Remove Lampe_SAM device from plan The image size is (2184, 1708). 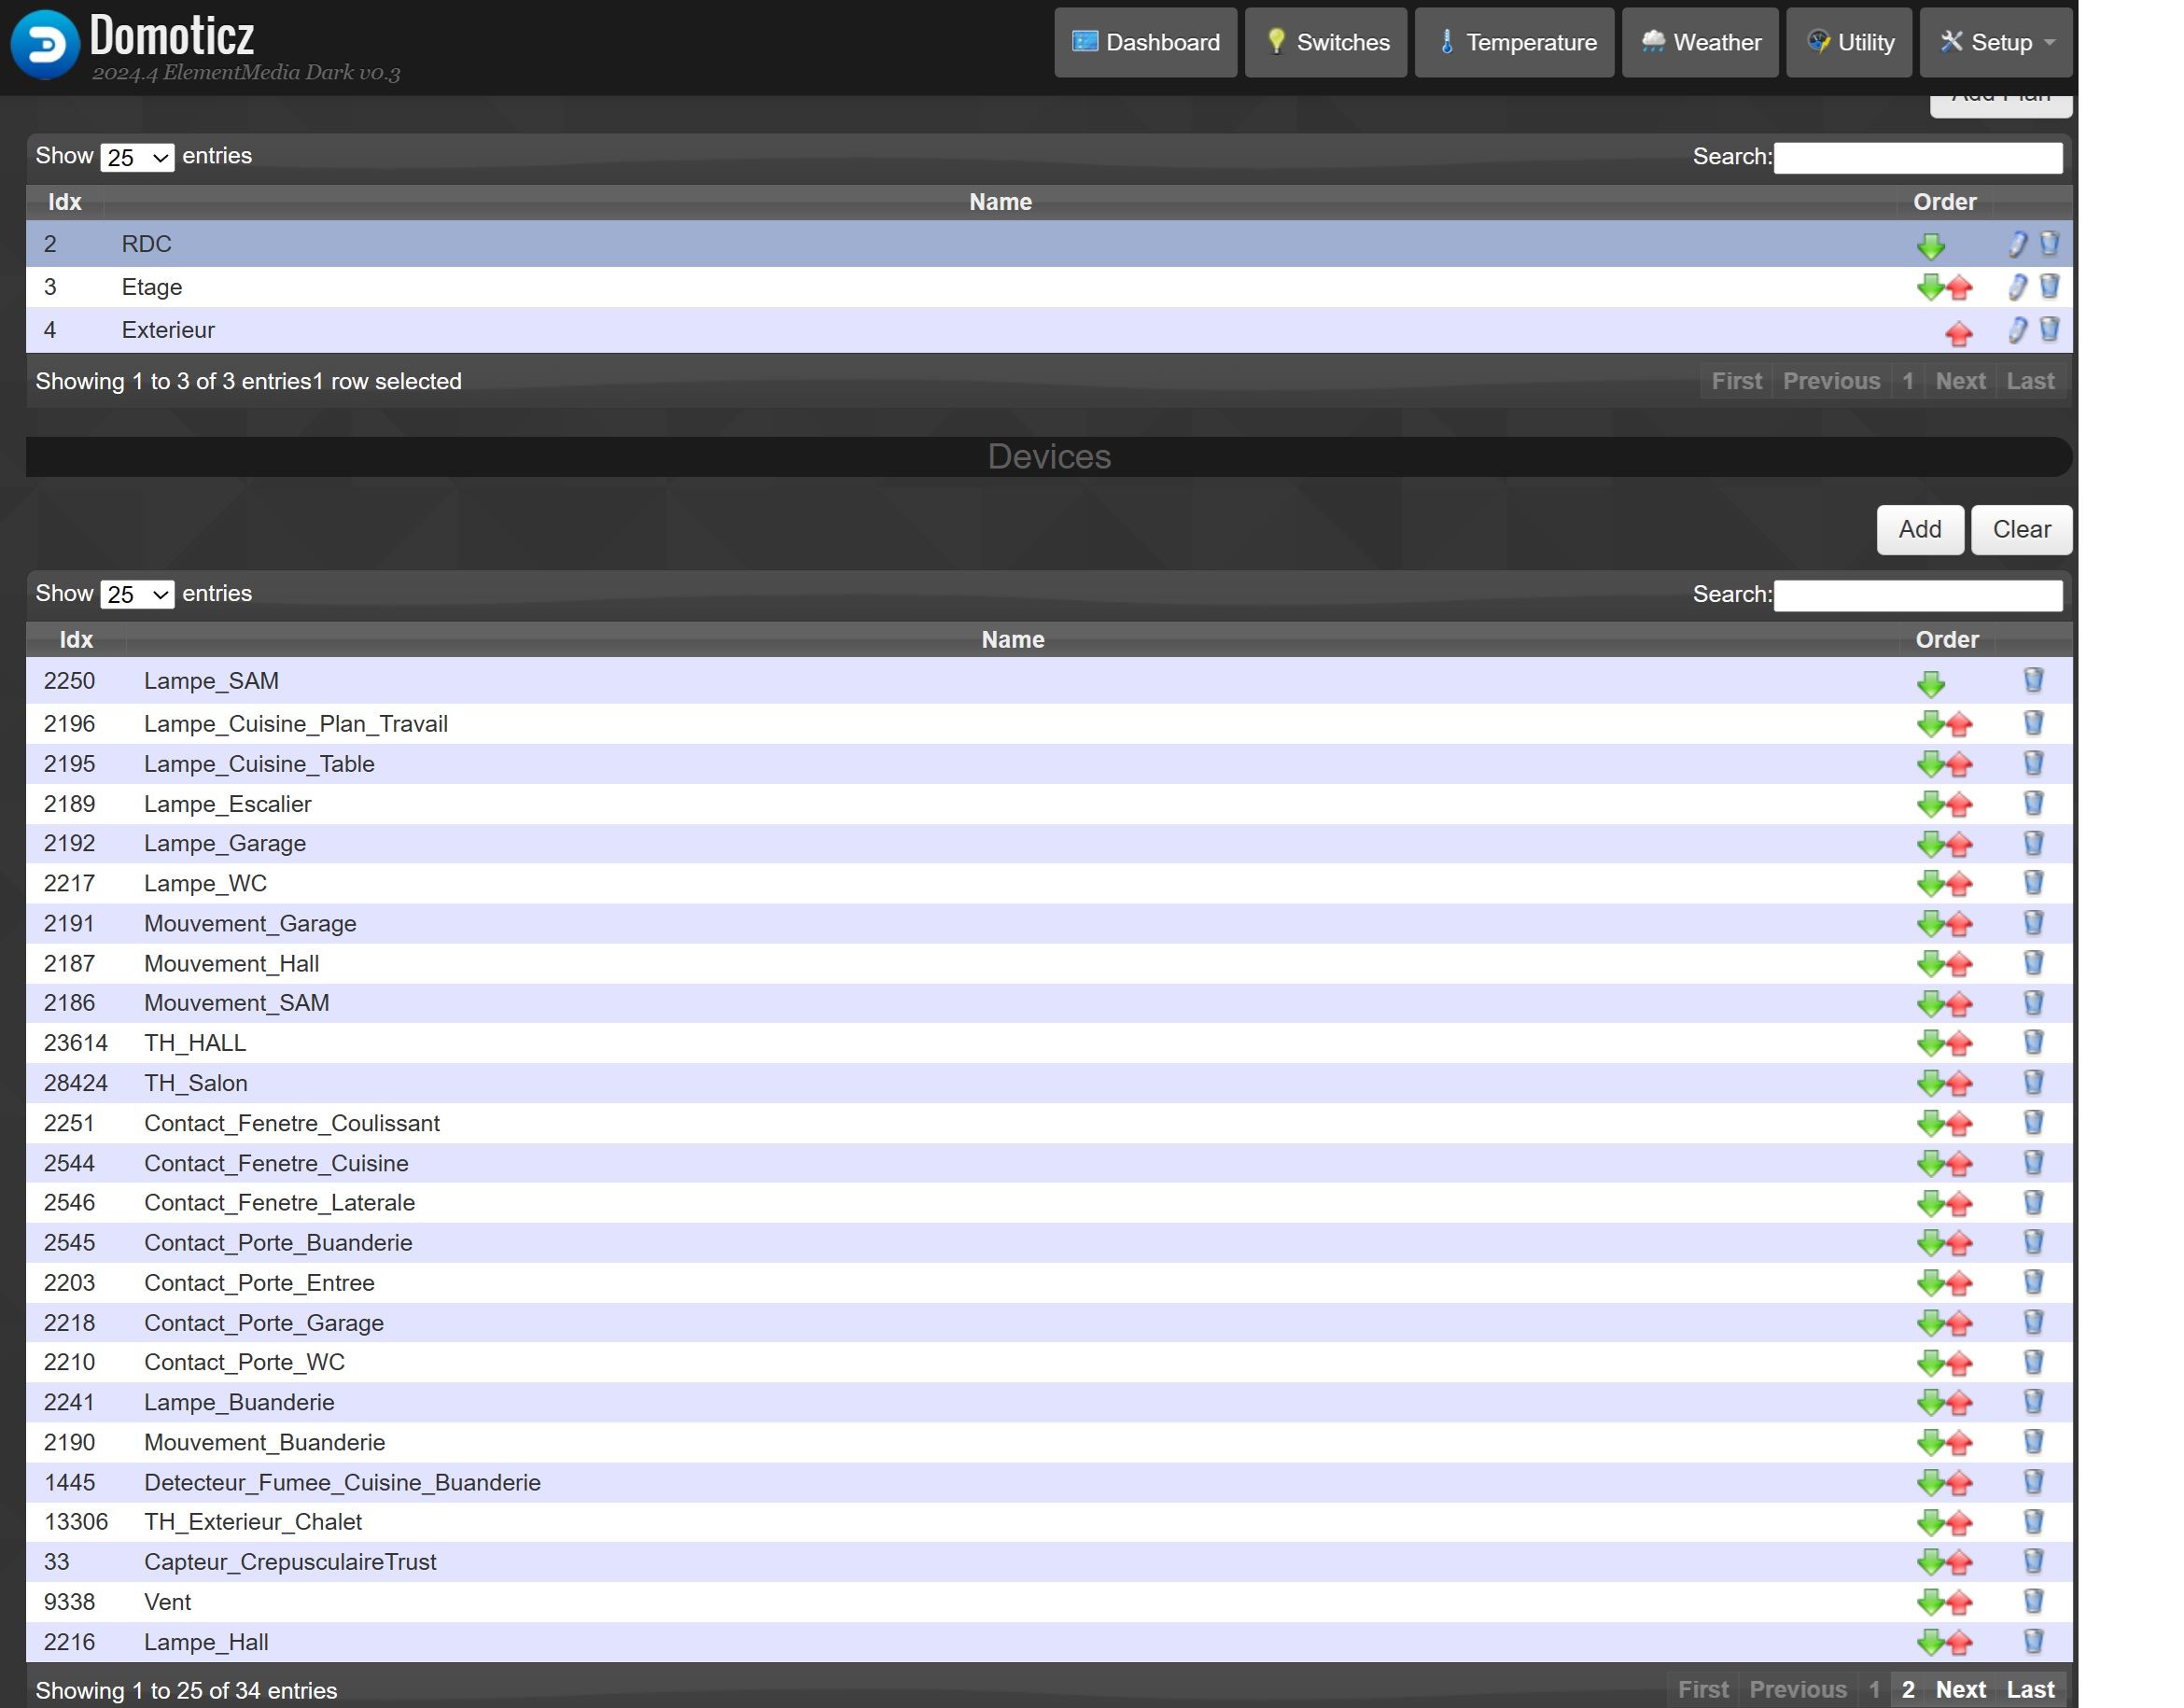2033,681
